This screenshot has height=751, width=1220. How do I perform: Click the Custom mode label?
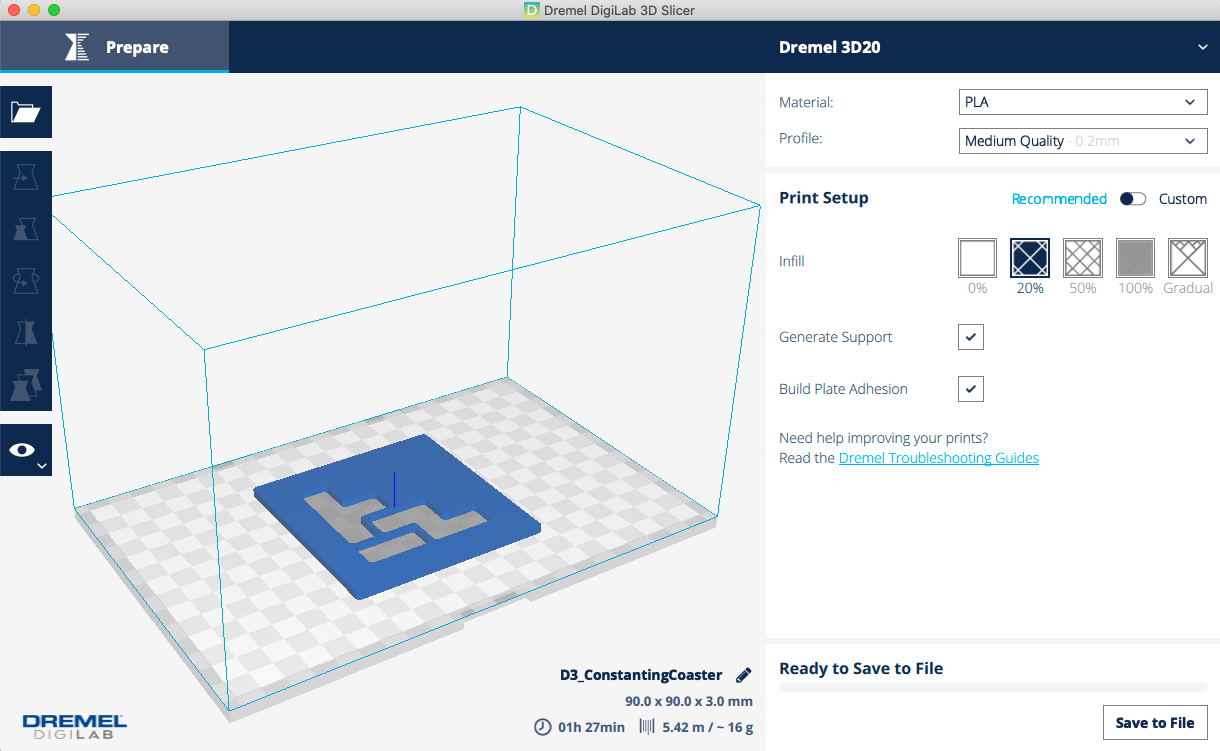[1183, 199]
